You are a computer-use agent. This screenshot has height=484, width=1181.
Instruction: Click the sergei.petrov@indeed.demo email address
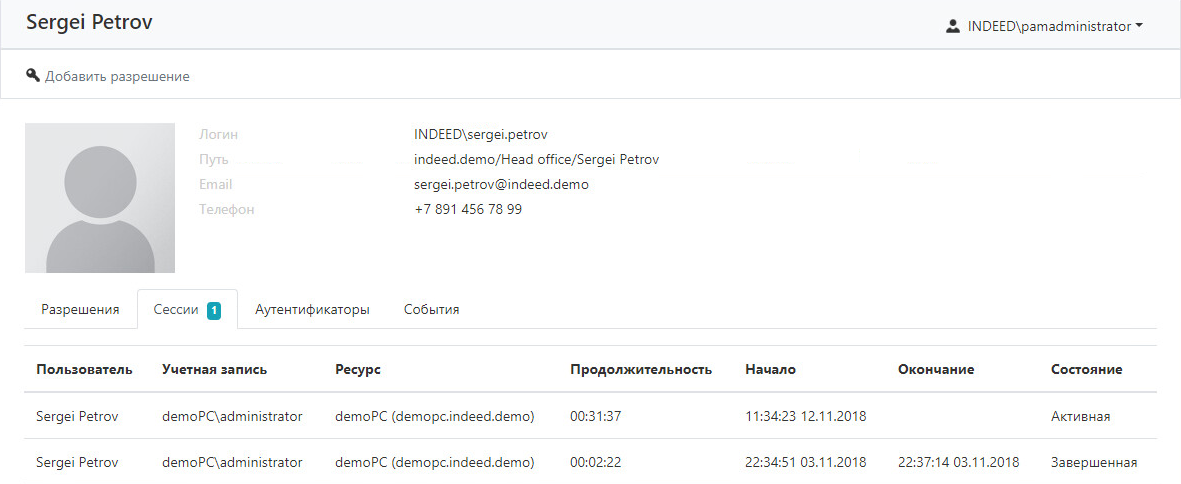(501, 185)
